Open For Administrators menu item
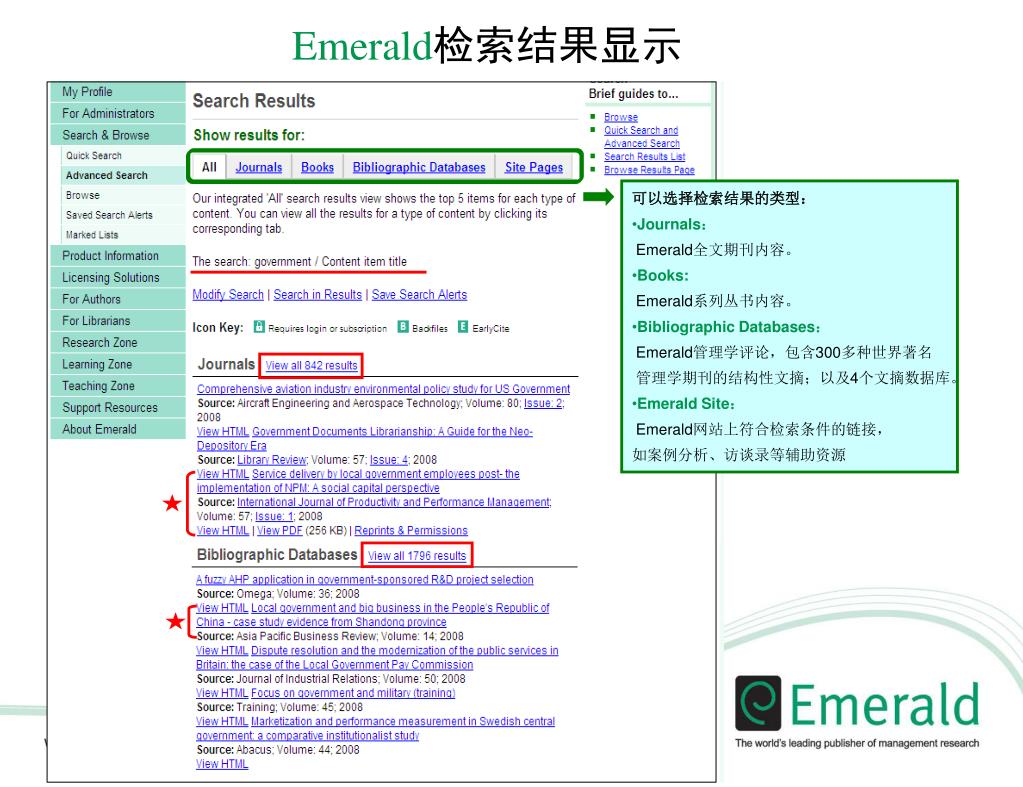 point(118,114)
